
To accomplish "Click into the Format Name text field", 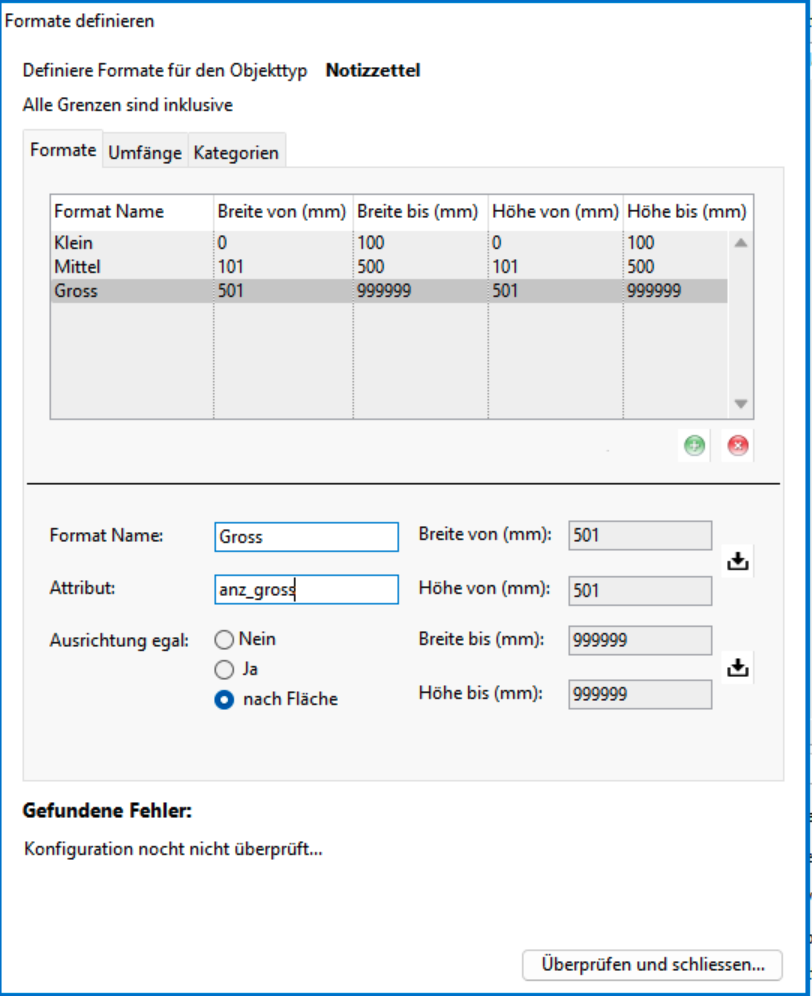I will pos(306,537).
